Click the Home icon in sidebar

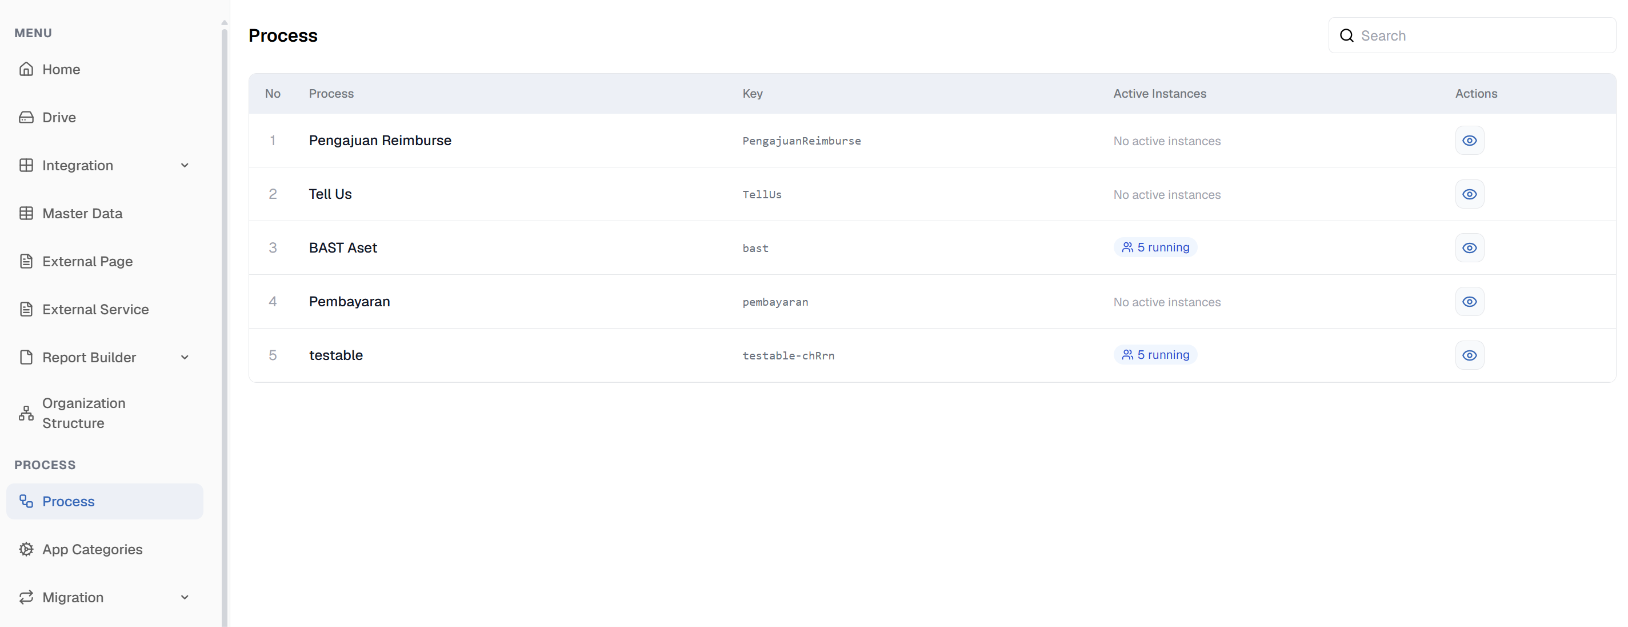pyautogui.click(x=26, y=69)
